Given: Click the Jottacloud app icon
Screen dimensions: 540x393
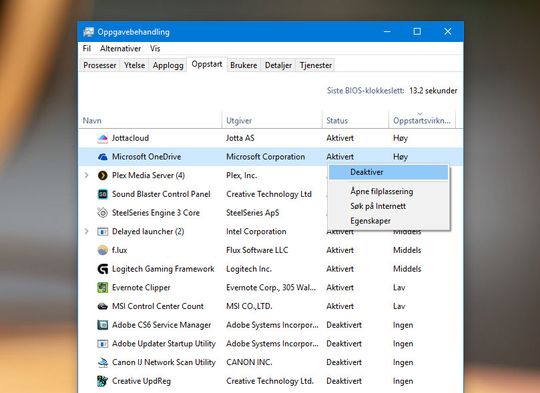Looking at the screenshot, I should pyautogui.click(x=103, y=138).
